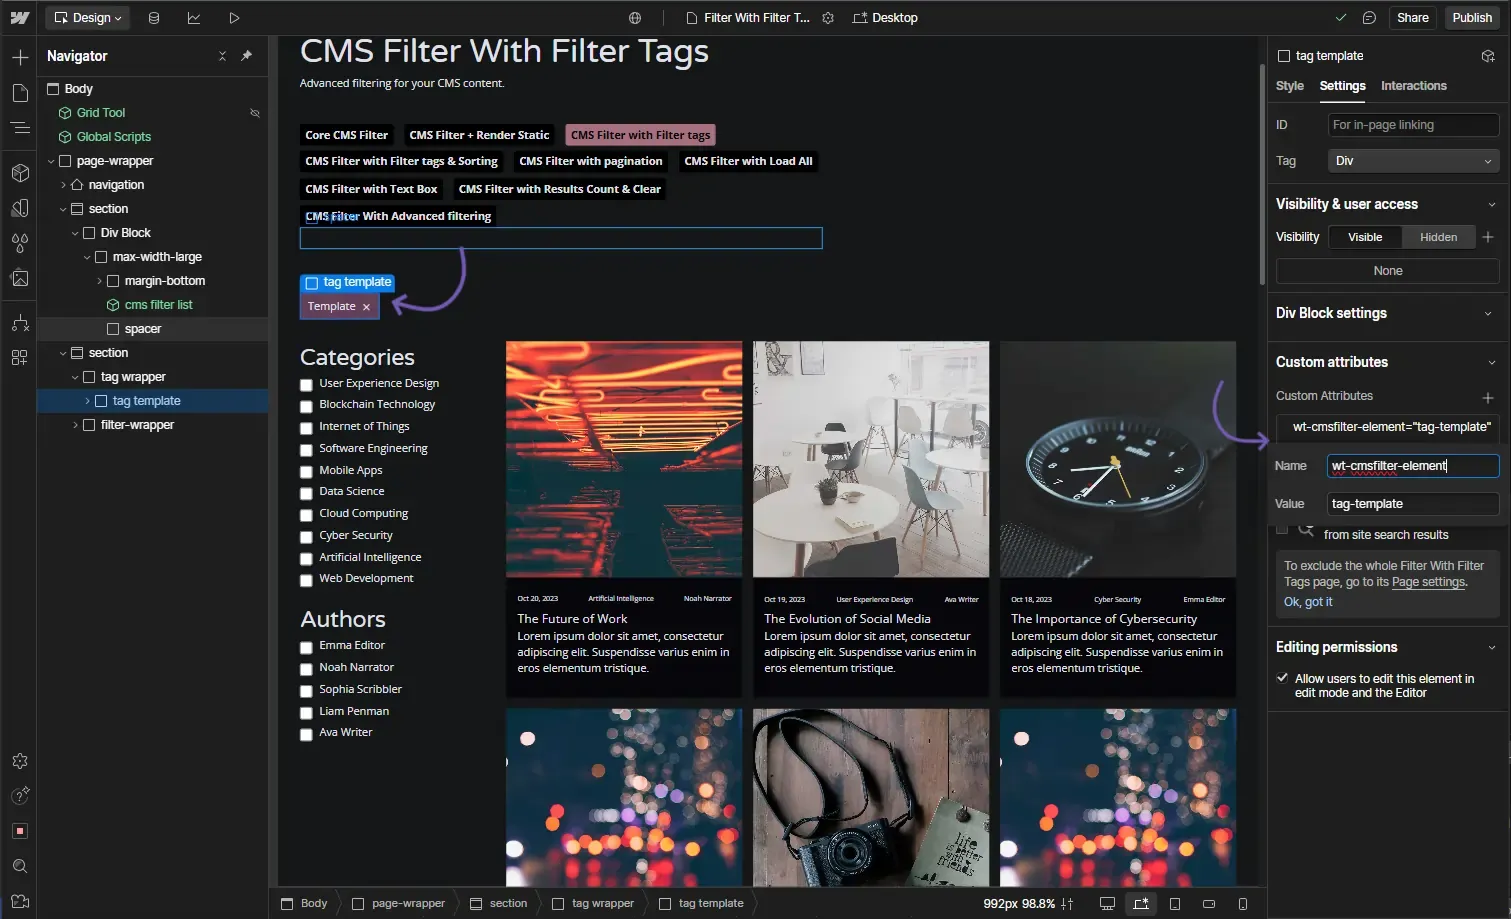Open the Webflow logo menu
1511x919 pixels.
pyautogui.click(x=19, y=18)
